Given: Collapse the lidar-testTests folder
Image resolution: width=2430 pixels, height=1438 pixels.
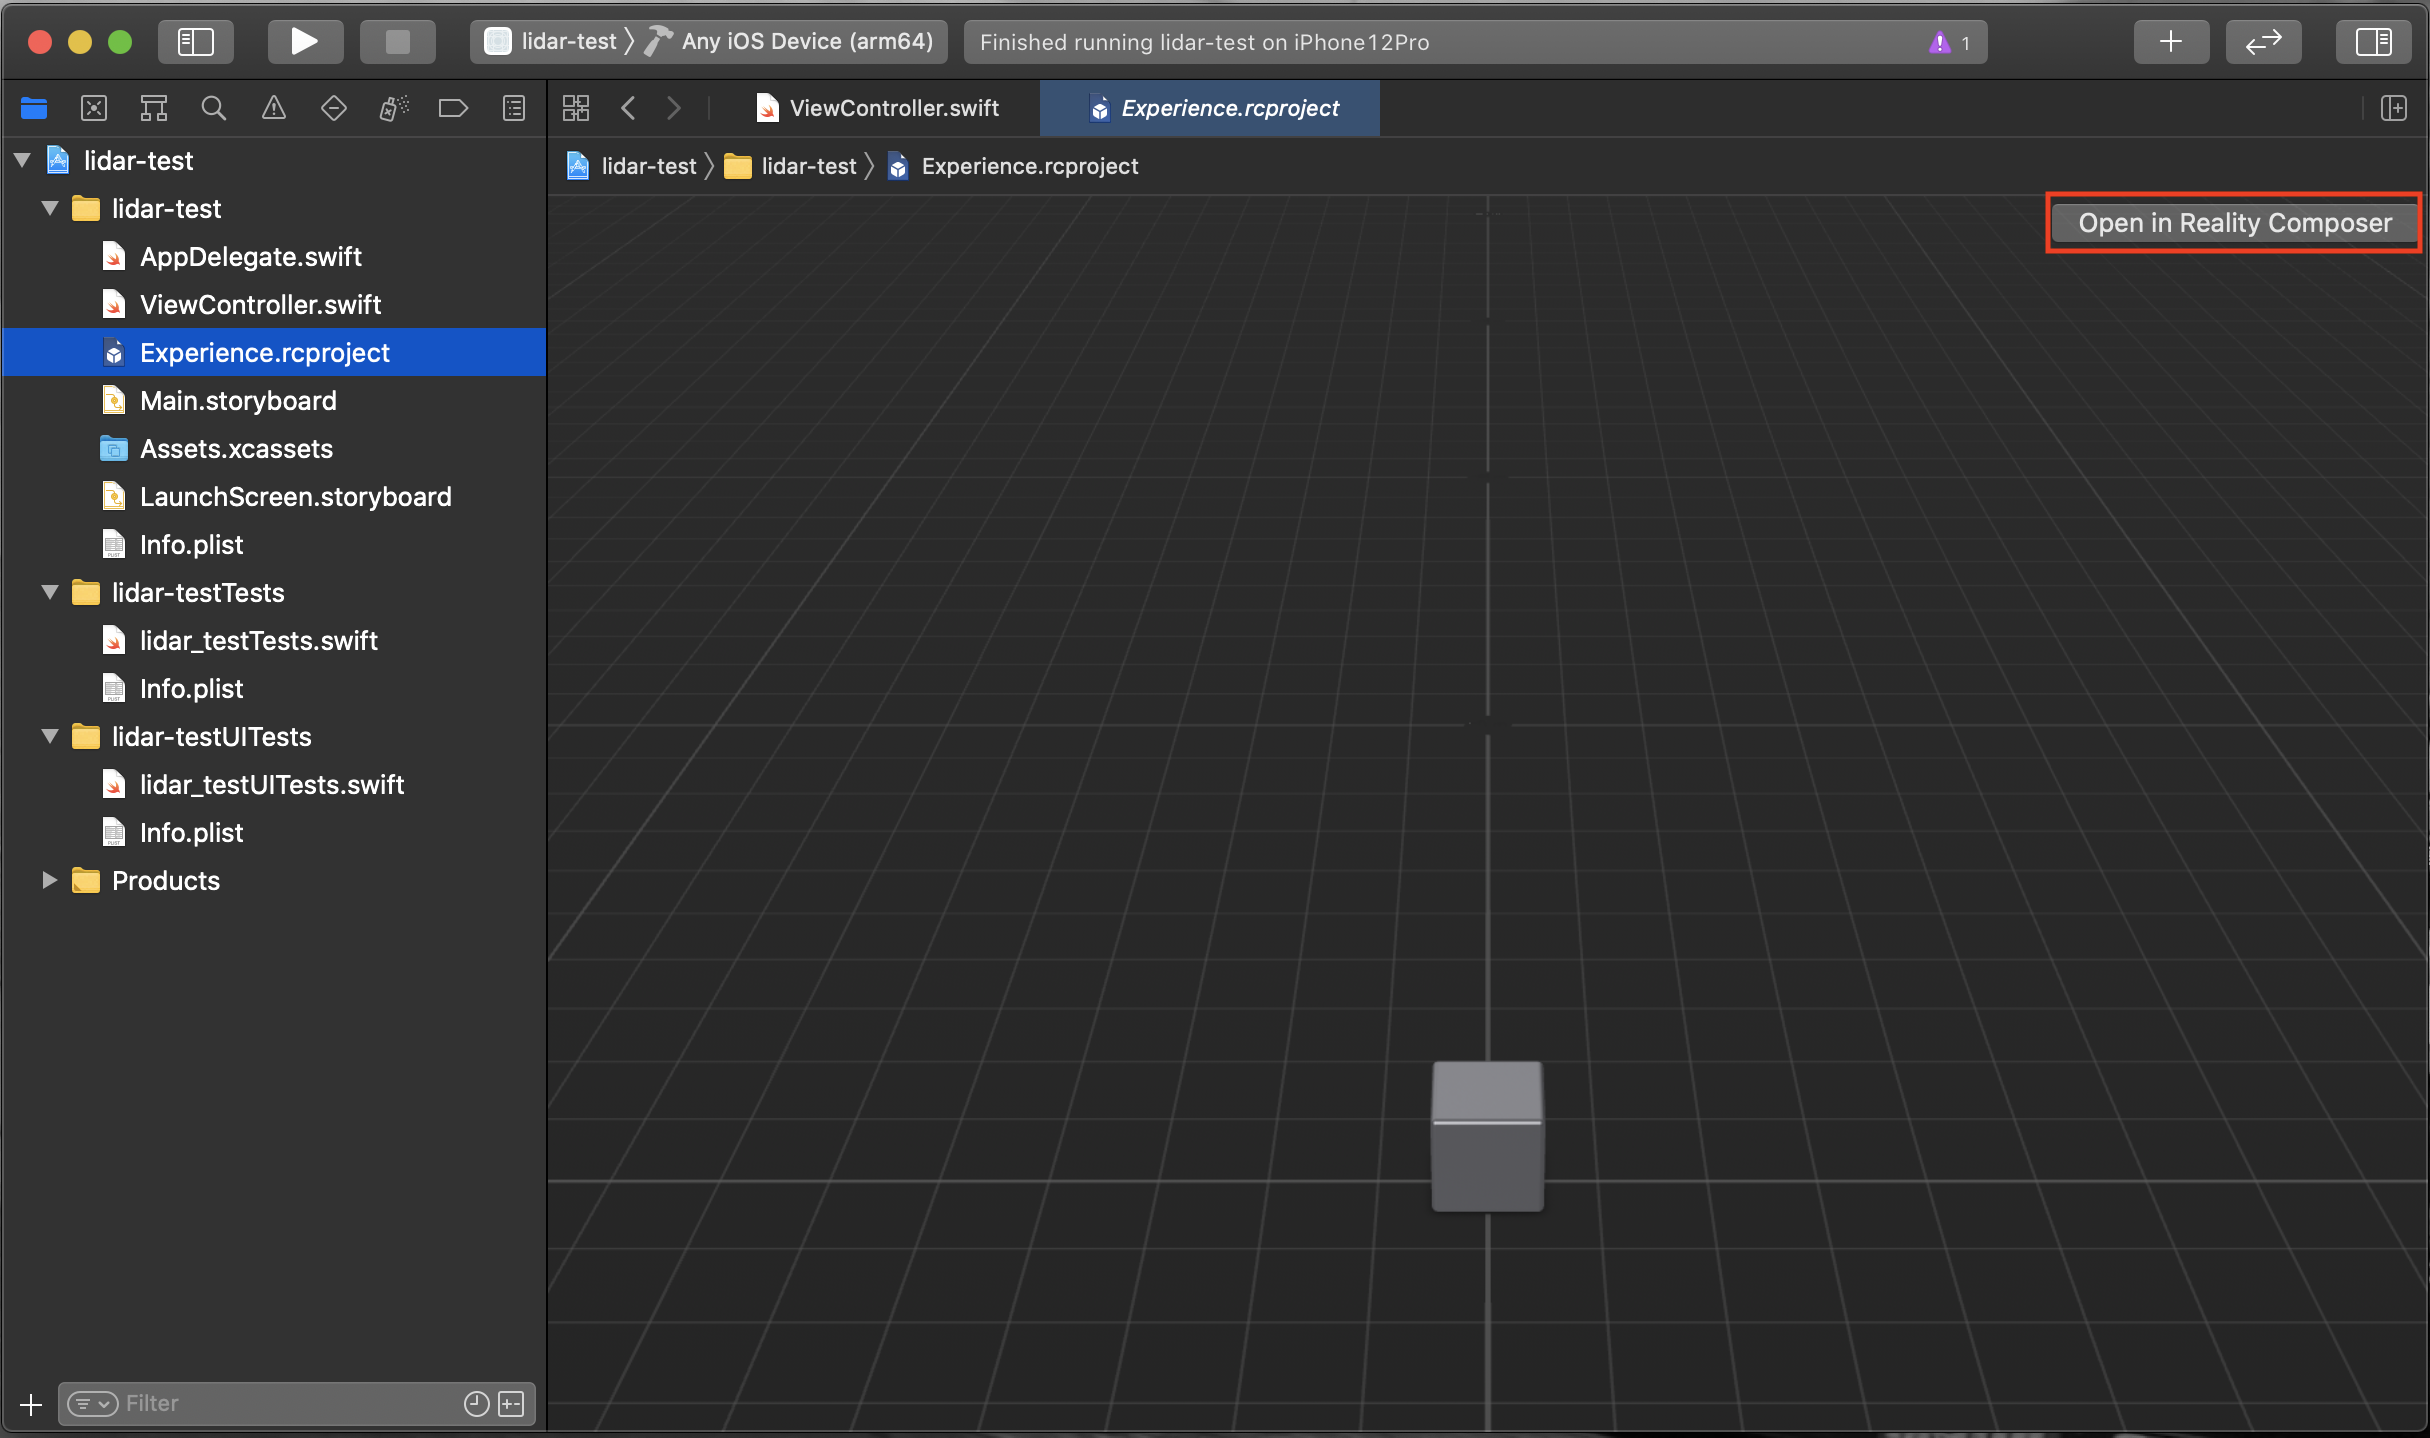Looking at the screenshot, I should point(50,593).
